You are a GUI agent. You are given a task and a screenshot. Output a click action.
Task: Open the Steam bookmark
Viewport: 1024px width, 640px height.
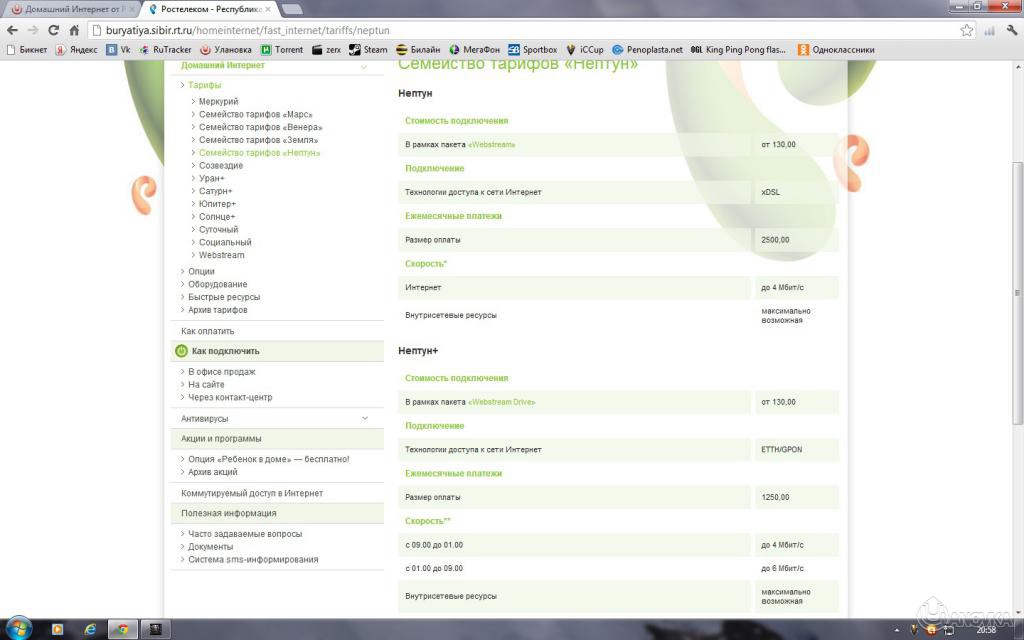pyautogui.click(x=368, y=50)
